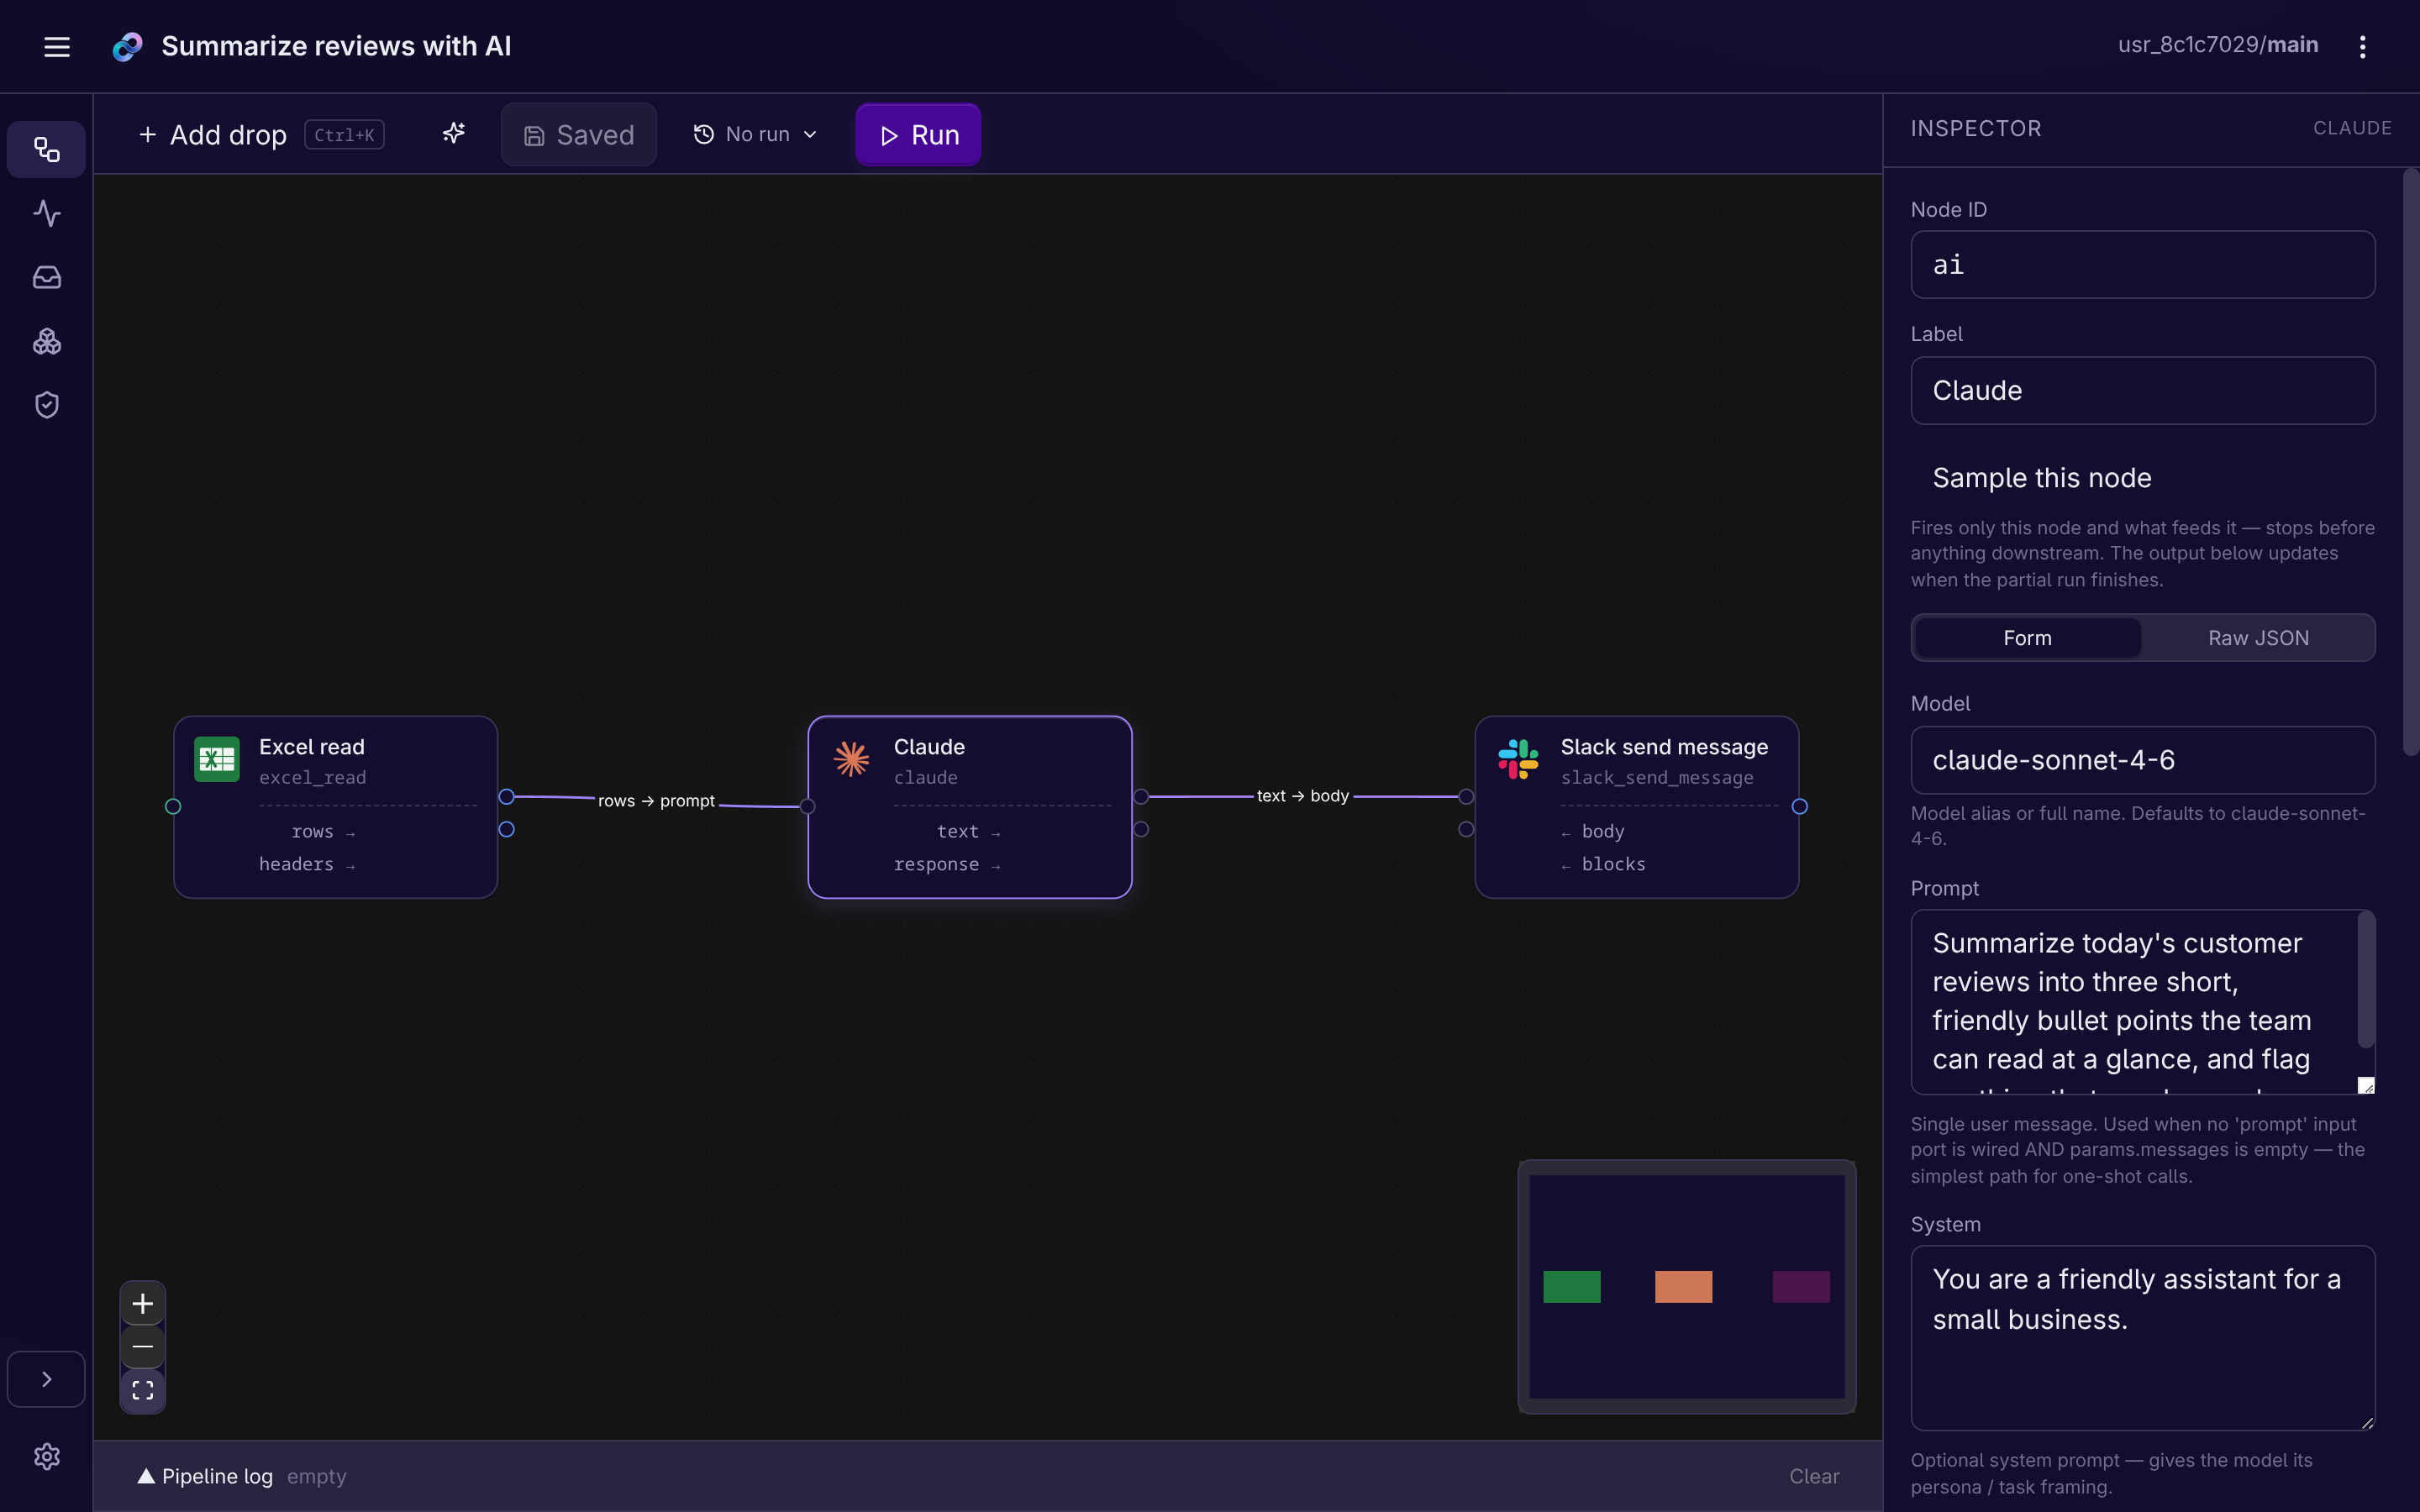Zoom out on the canvas
Image resolution: width=2420 pixels, height=1512 pixels.
tap(143, 1347)
